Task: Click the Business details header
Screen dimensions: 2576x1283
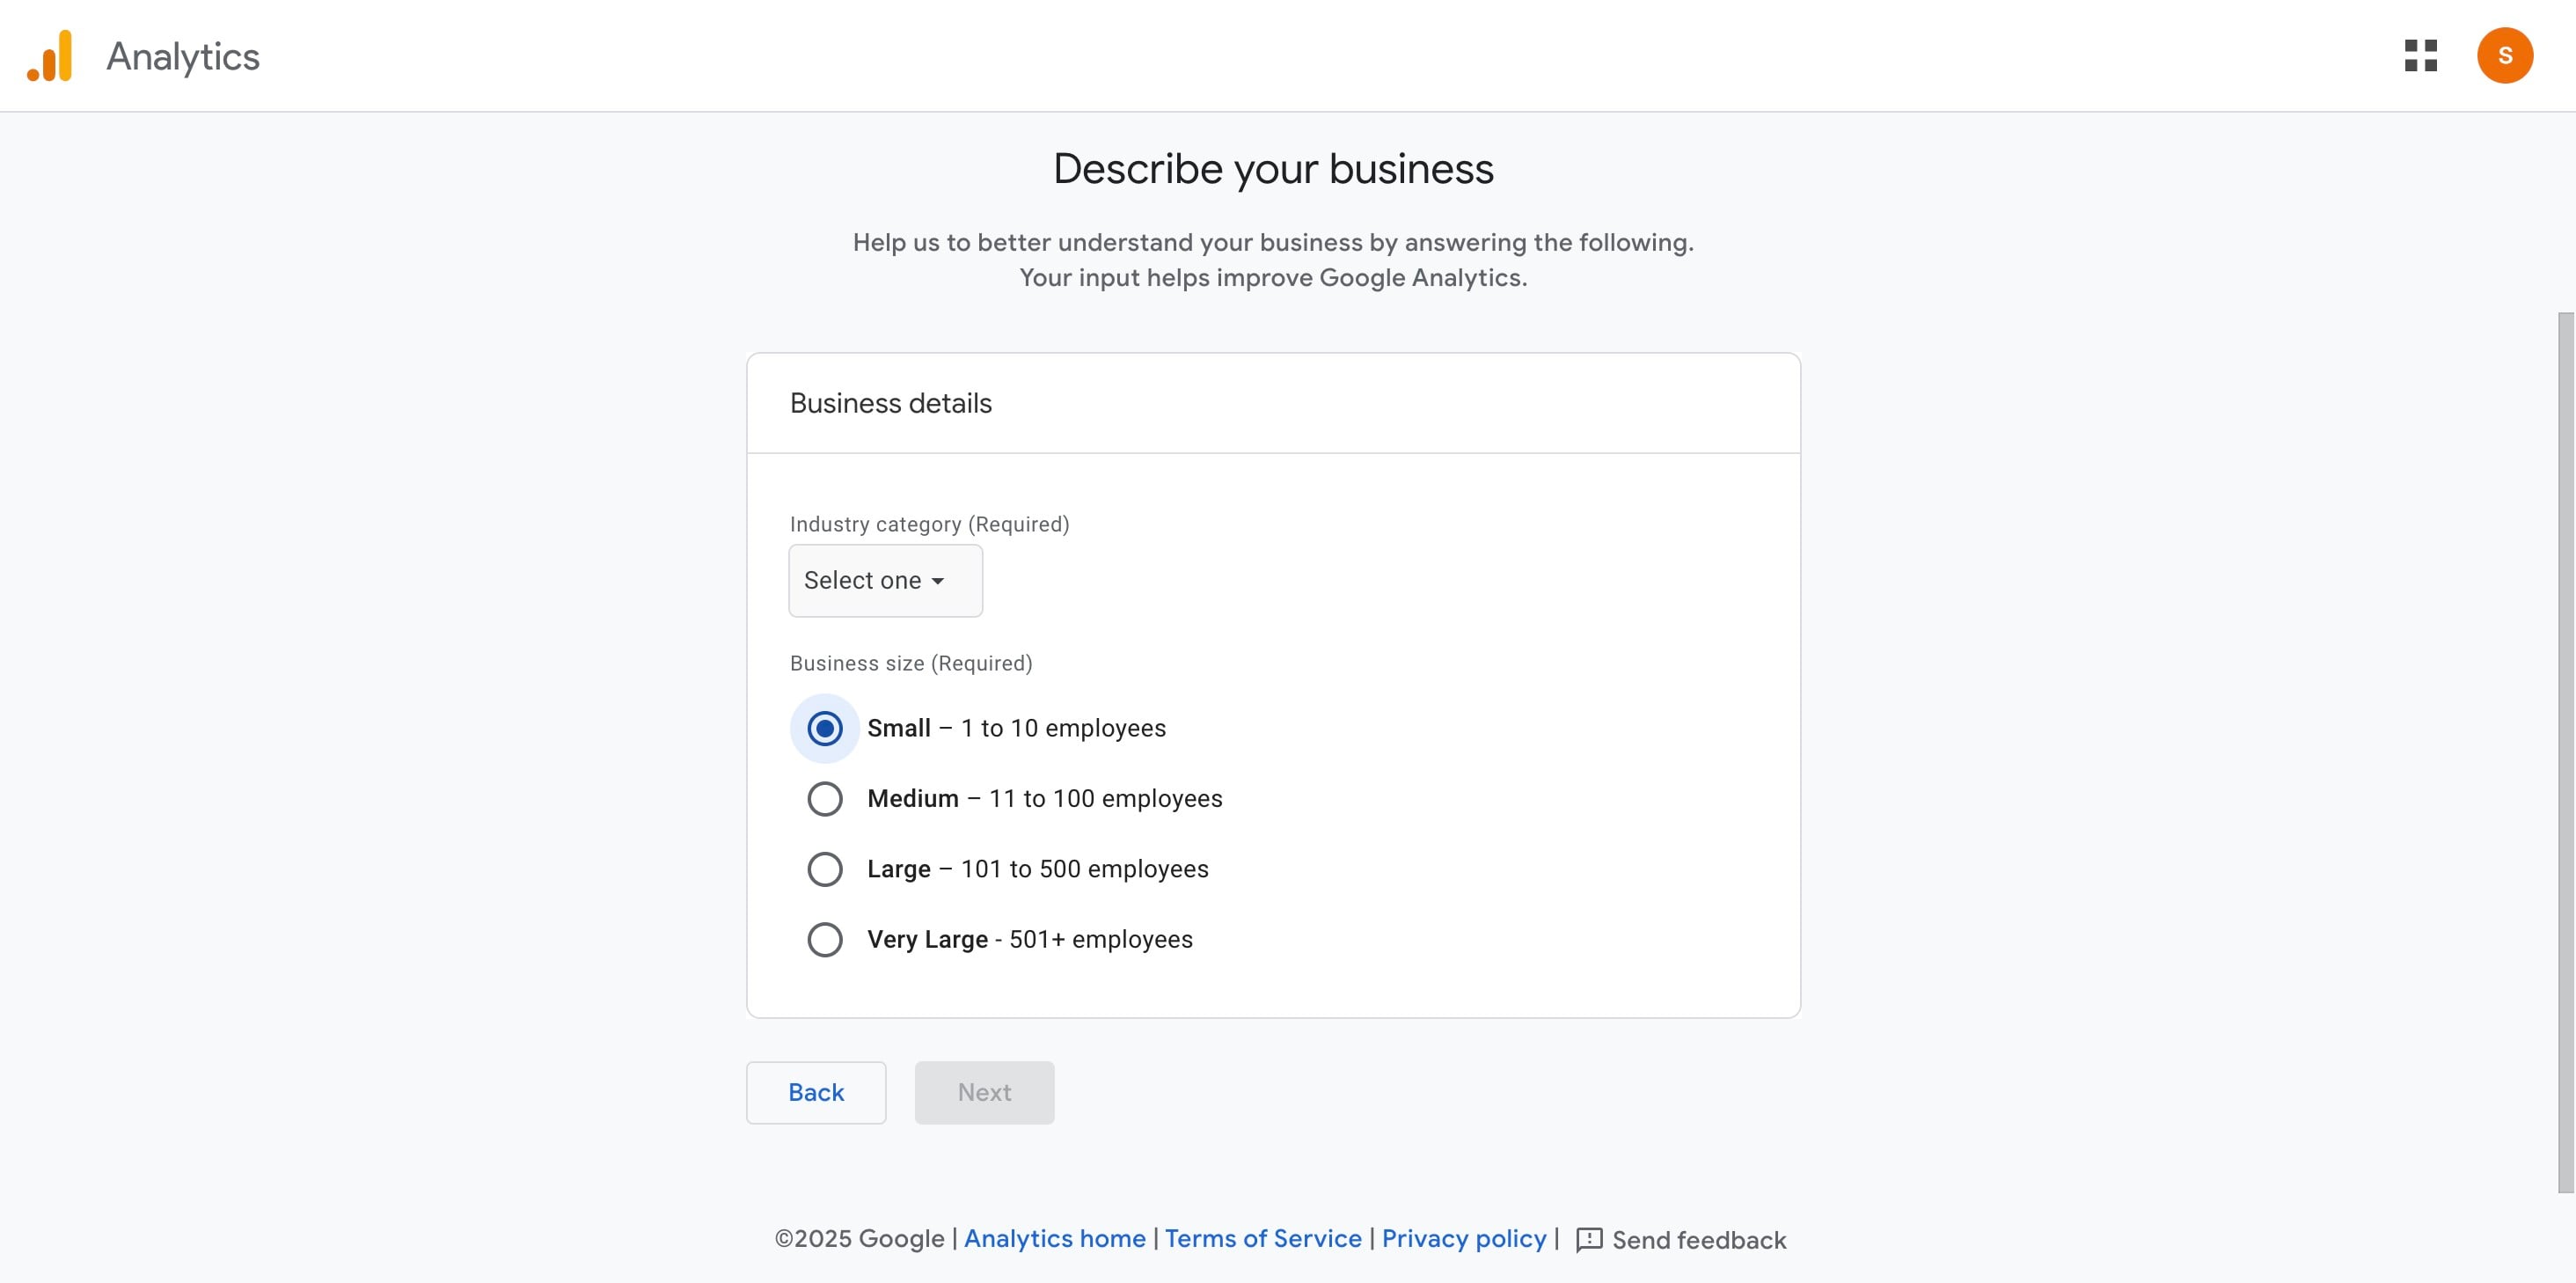Action: click(890, 403)
